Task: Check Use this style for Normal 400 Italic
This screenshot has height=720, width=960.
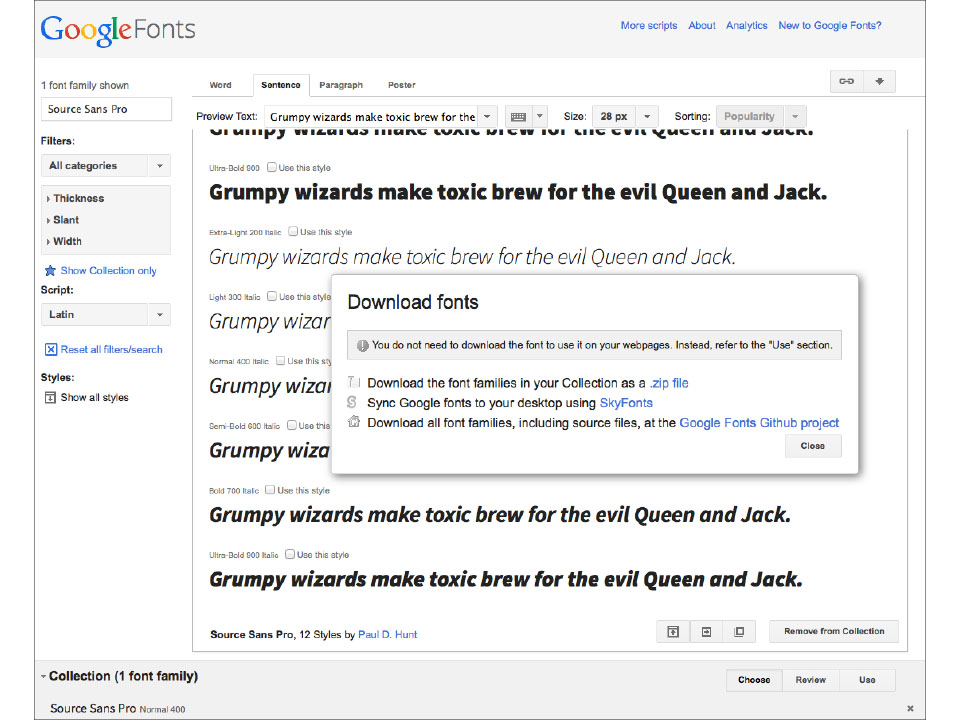Action: coord(280,361)
